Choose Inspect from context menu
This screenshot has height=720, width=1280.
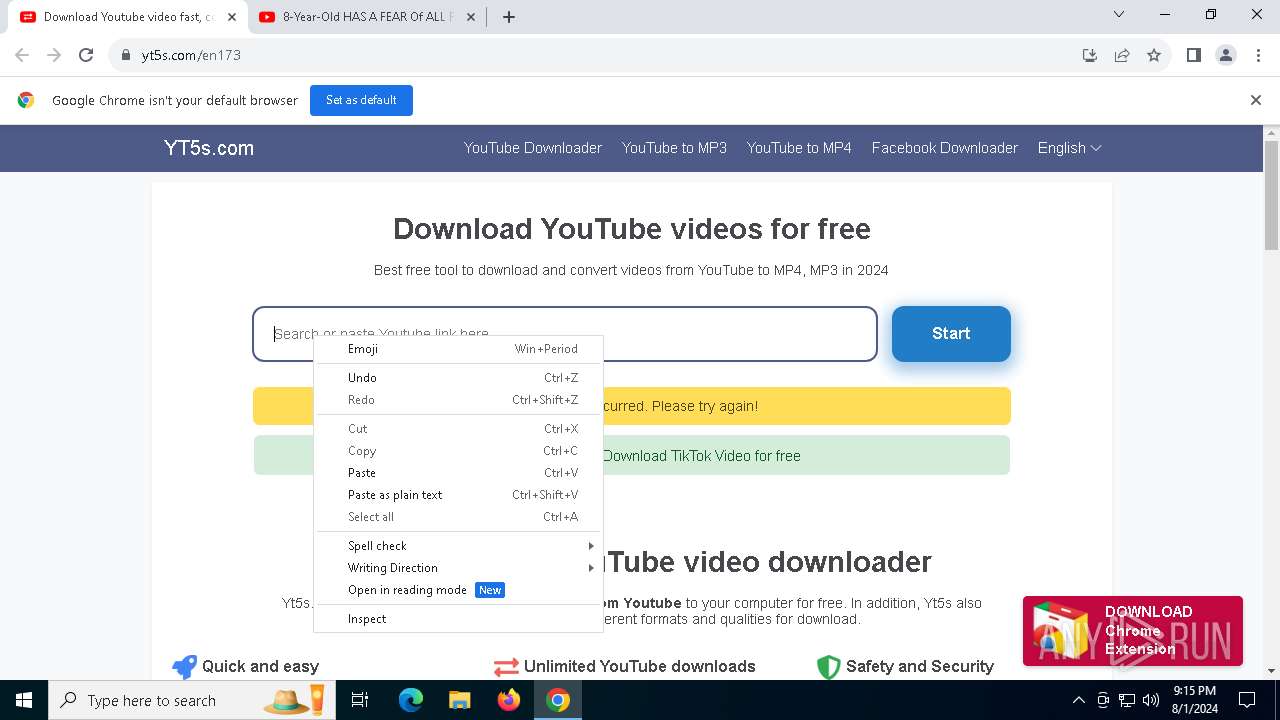pos(459,619)
